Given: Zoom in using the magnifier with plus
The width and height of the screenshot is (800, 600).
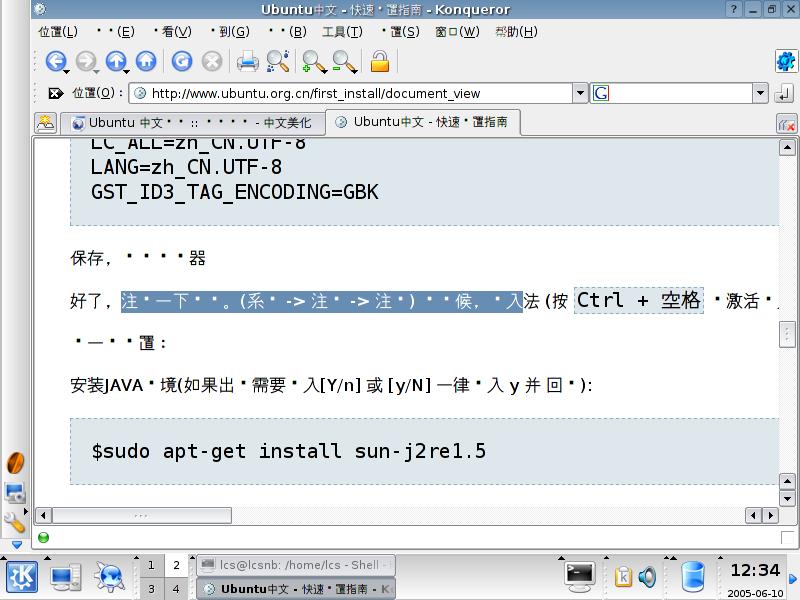Looking at the screenshot, I should click(314, 62).
